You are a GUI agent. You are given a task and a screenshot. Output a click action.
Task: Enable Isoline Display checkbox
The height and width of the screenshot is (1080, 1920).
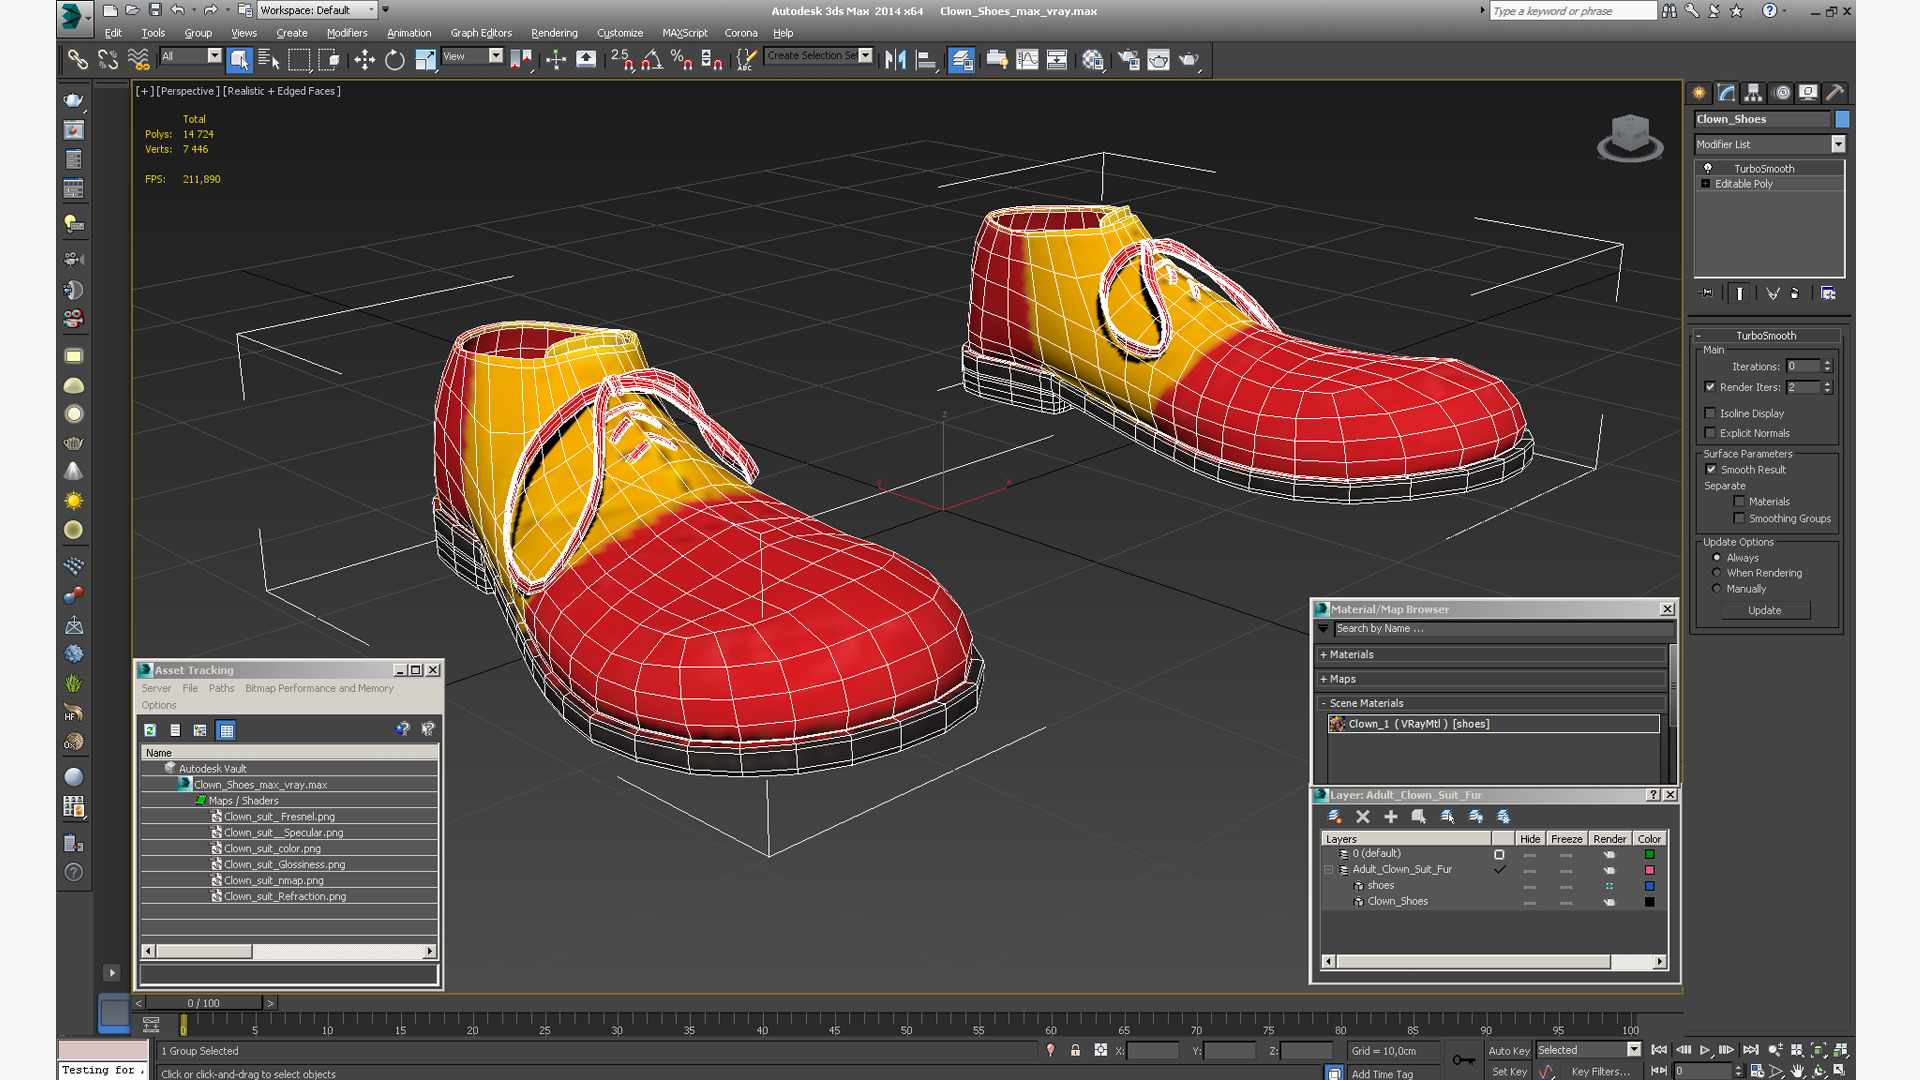(x=1710, y=413)
